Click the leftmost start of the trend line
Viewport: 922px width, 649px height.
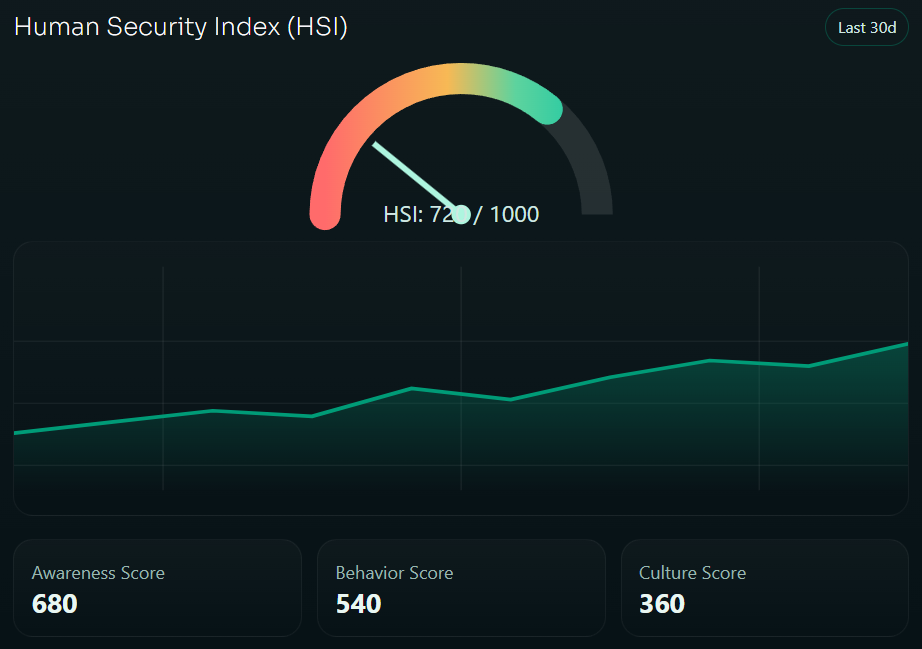16,432
